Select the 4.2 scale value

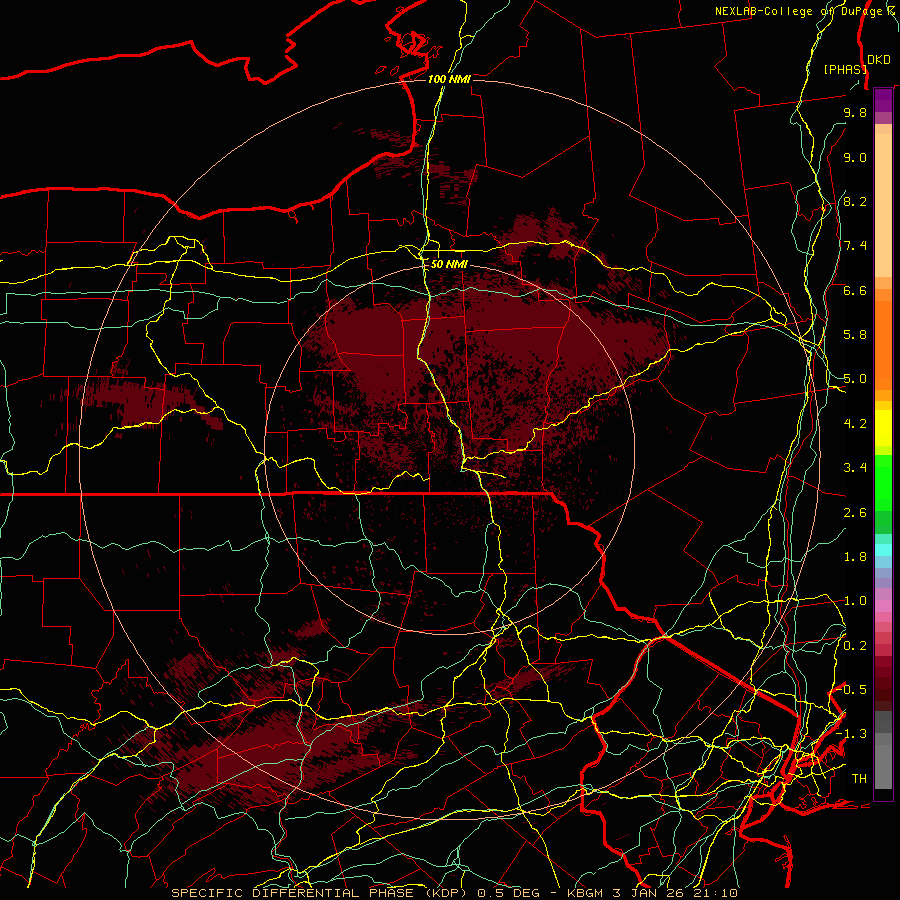855,424
